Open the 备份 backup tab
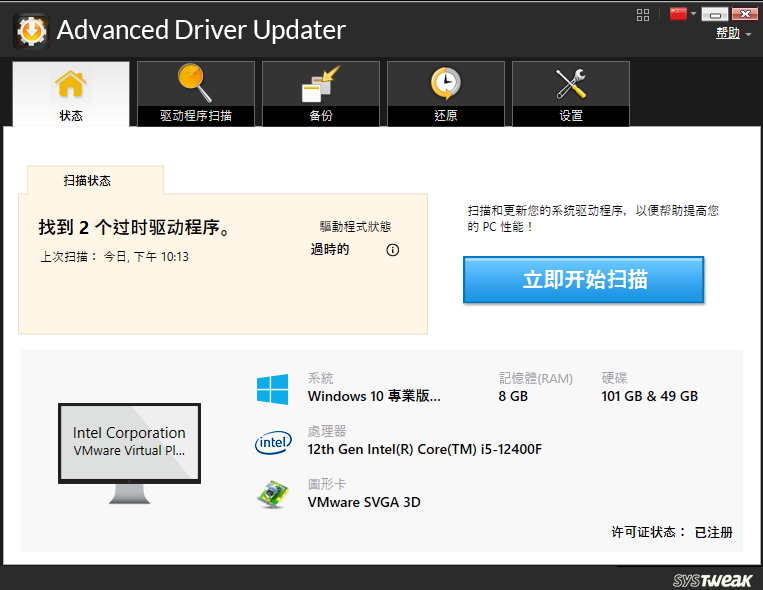This screenshot has height=590, width=763. (x=321, y=93)
